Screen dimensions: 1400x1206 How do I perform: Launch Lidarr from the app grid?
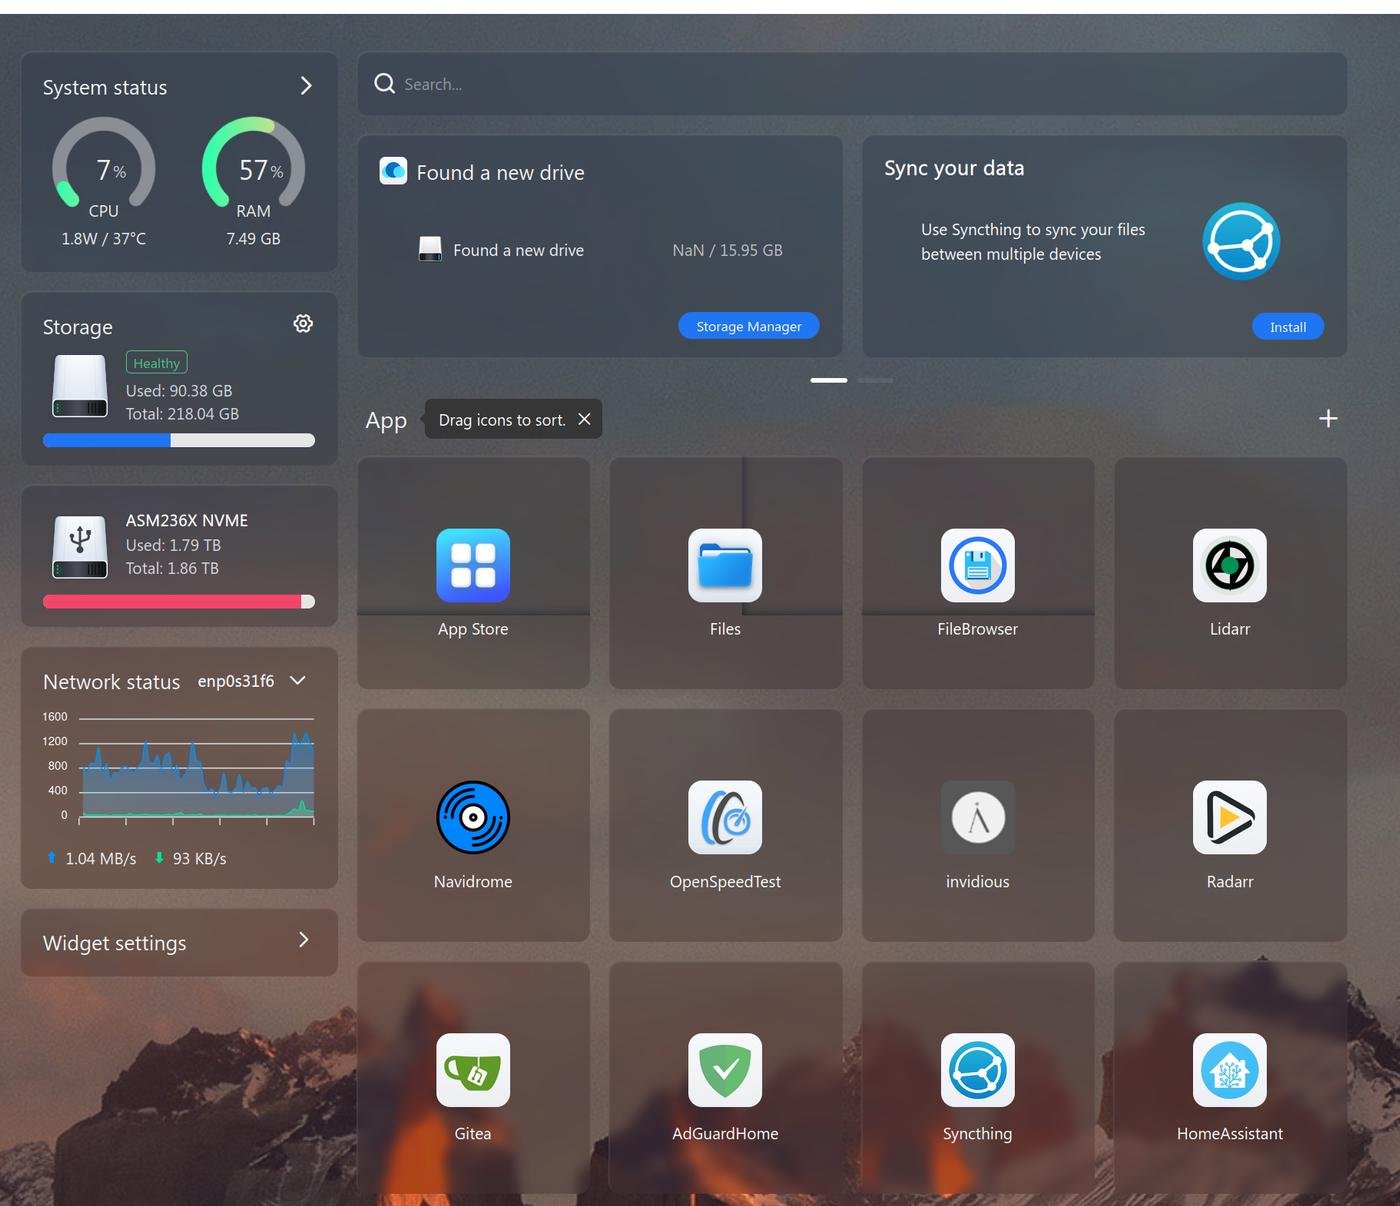point(1229,566)
